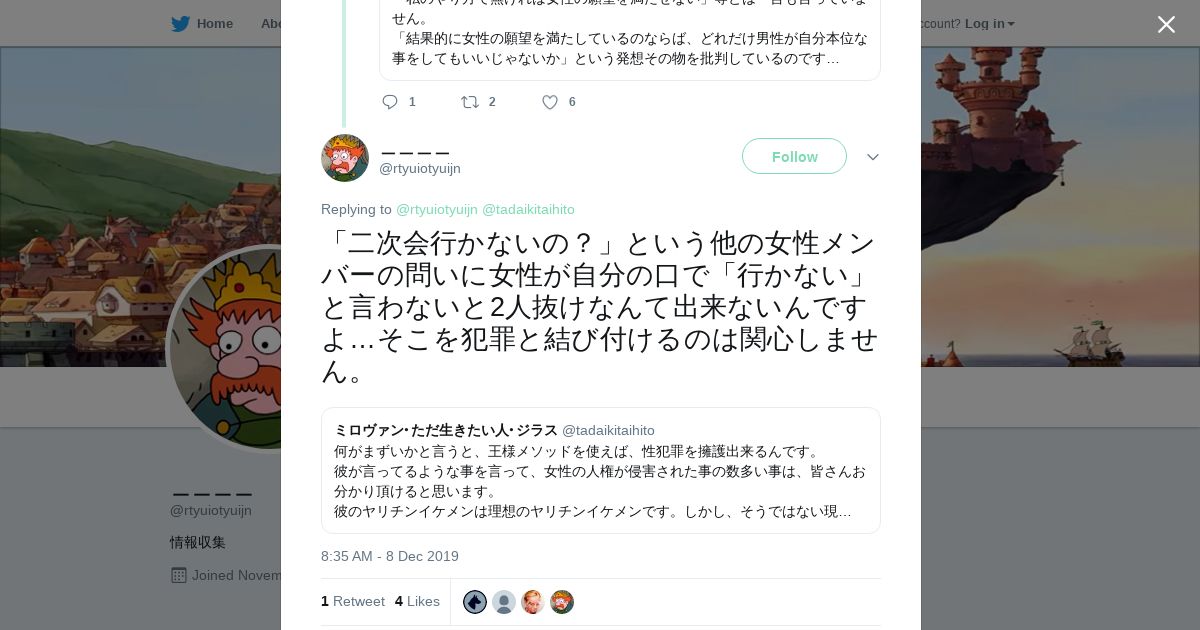Image resolution: width=1200 pixels, height=630 pixels.
Task: Follow the @rtyuiotyuijn account
Action: pos(794,157)
